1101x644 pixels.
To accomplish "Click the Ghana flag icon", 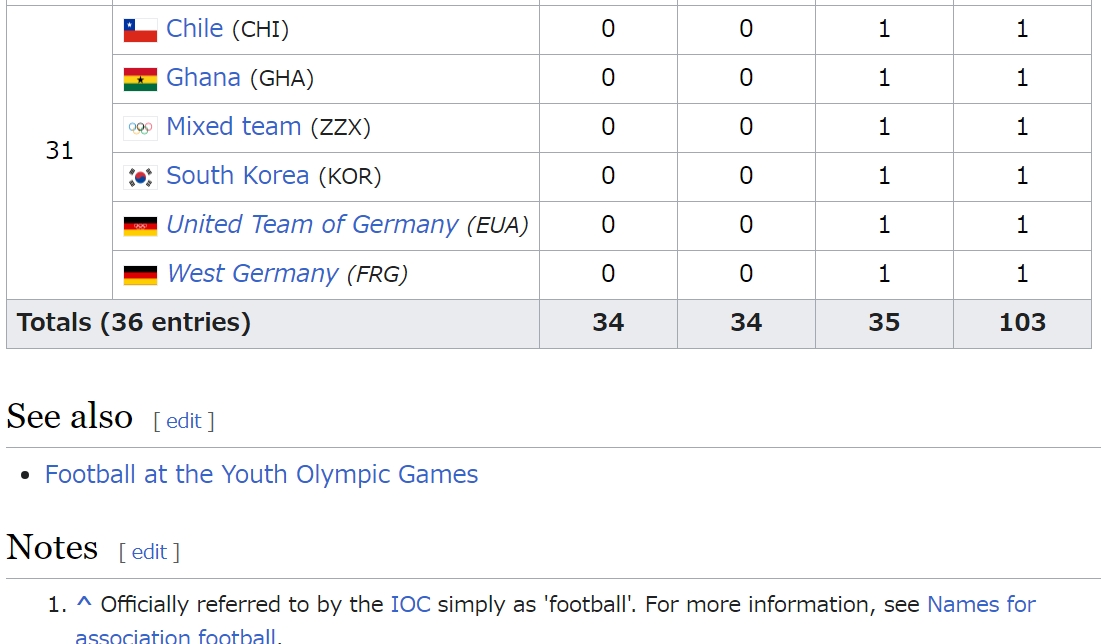I will (140, 79).
